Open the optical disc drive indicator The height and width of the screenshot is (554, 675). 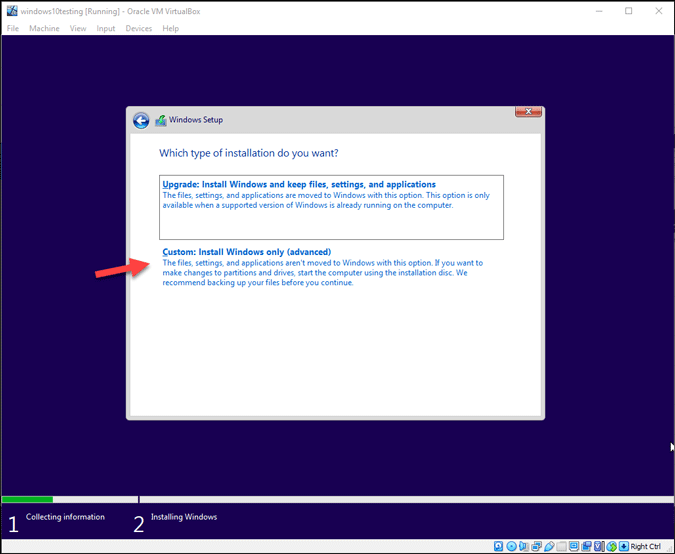(x=511, y=546)
